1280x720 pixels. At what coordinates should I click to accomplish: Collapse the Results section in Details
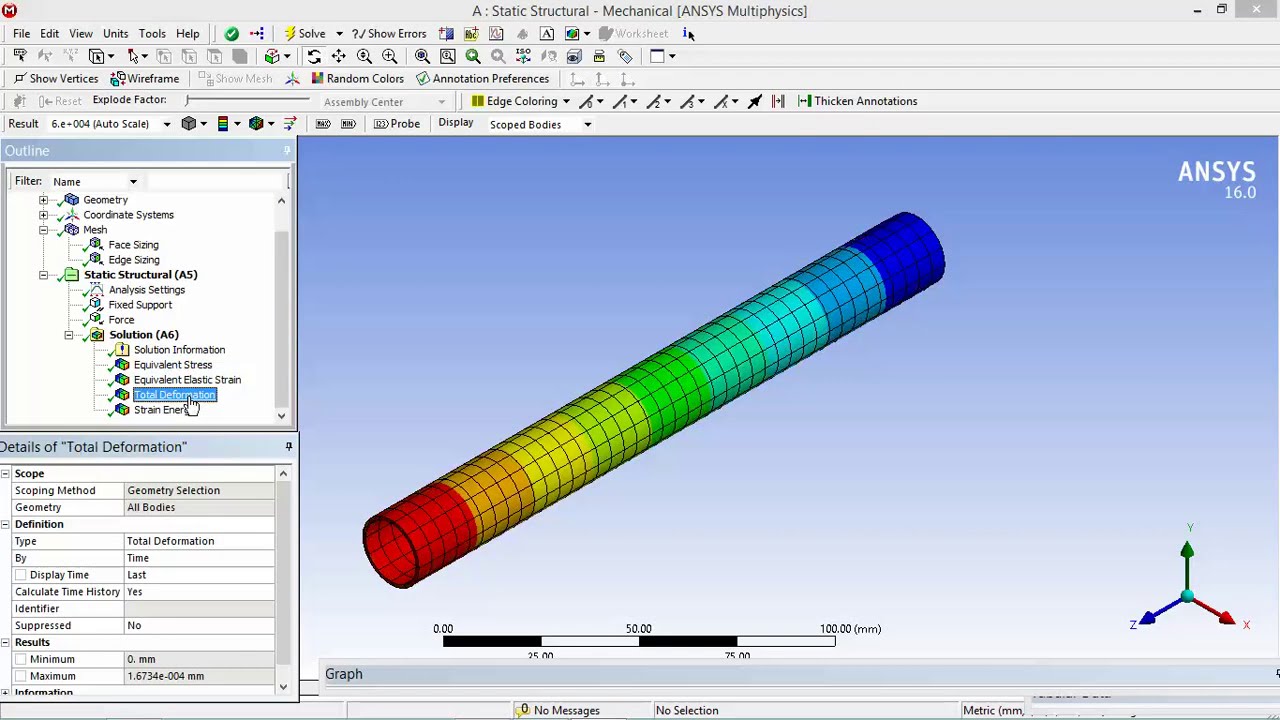pyautogui.click(x=6, y=642)
